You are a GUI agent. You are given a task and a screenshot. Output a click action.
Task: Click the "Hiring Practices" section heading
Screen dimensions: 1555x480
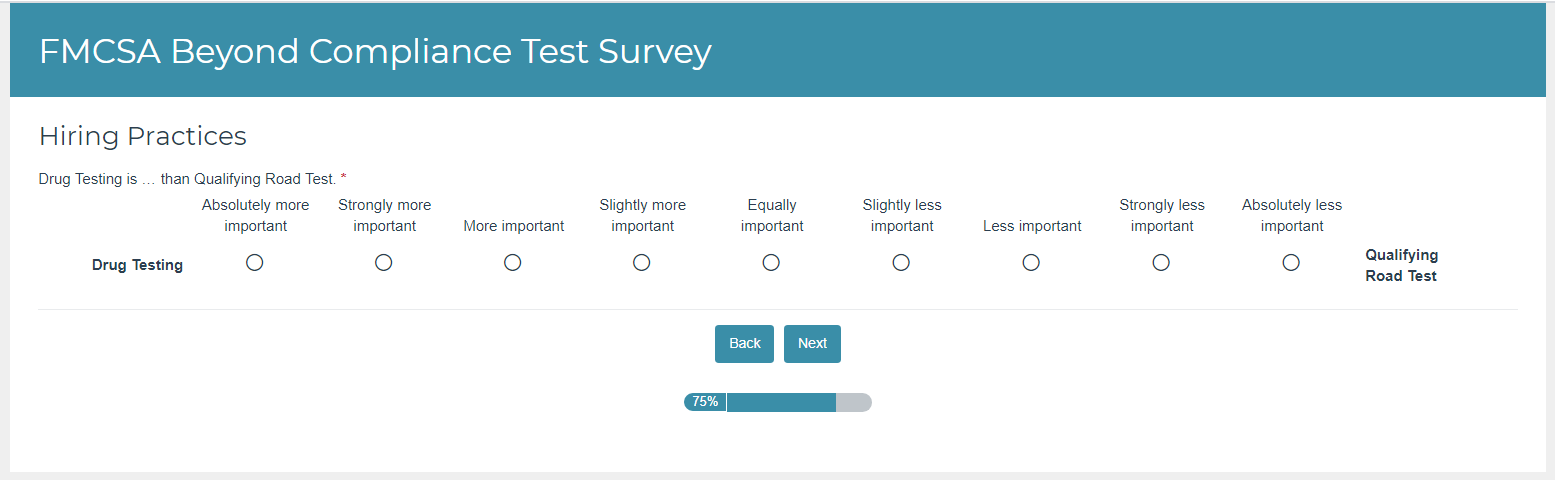pos(142,136)
